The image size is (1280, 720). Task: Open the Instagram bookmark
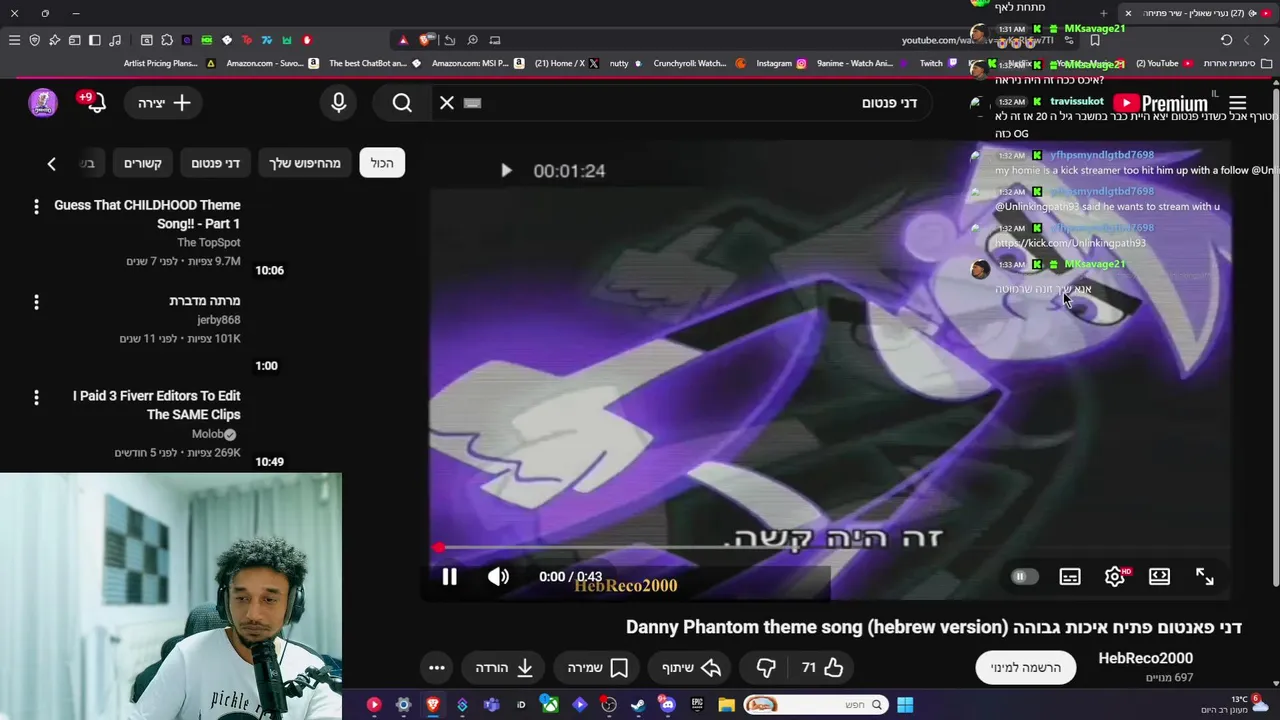(781, 63)
